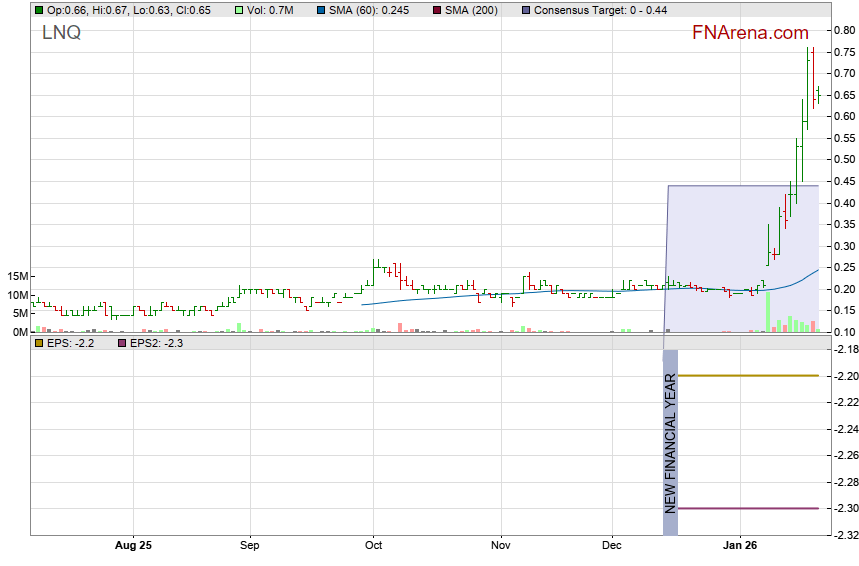Click the light green Vol legend swatch
Viewport: 859px width, 566px height.
[x=238, y=10]
